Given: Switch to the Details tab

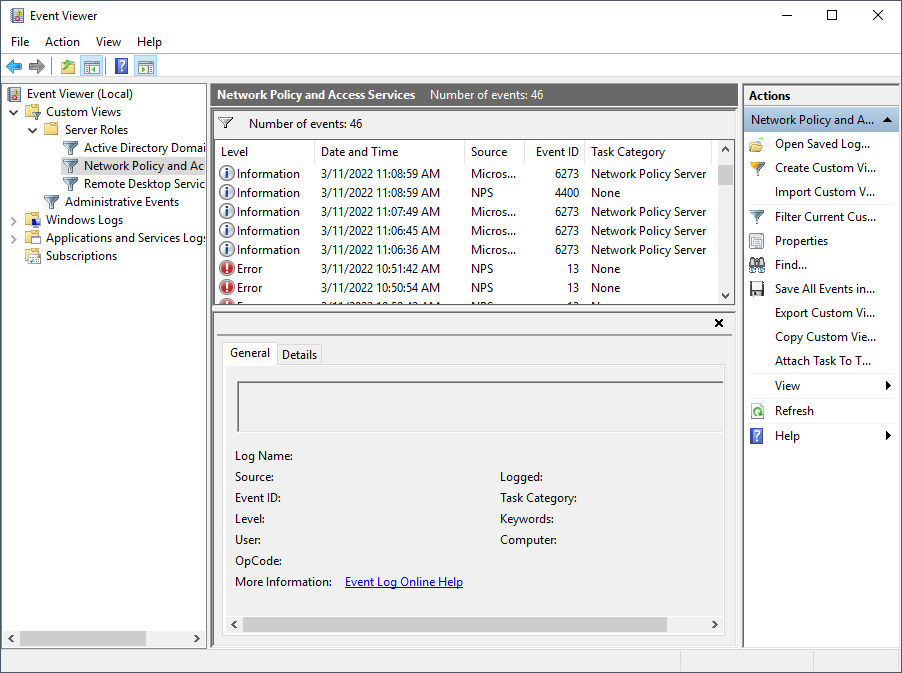Looking at the screenshot, I should 299,353.
